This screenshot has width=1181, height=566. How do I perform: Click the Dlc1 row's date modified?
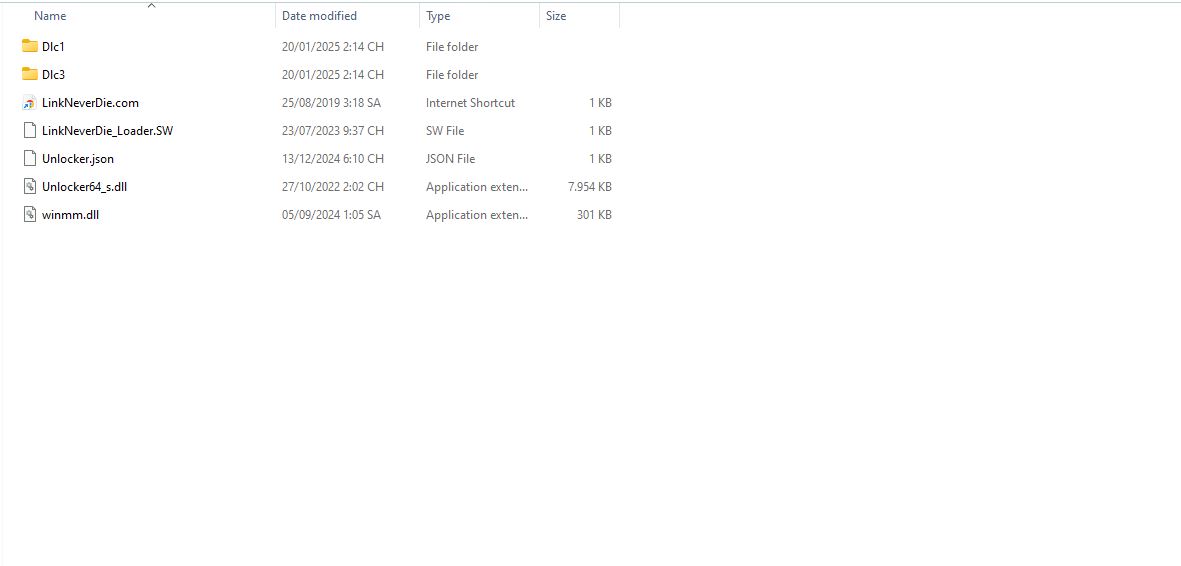pos(333,47)
